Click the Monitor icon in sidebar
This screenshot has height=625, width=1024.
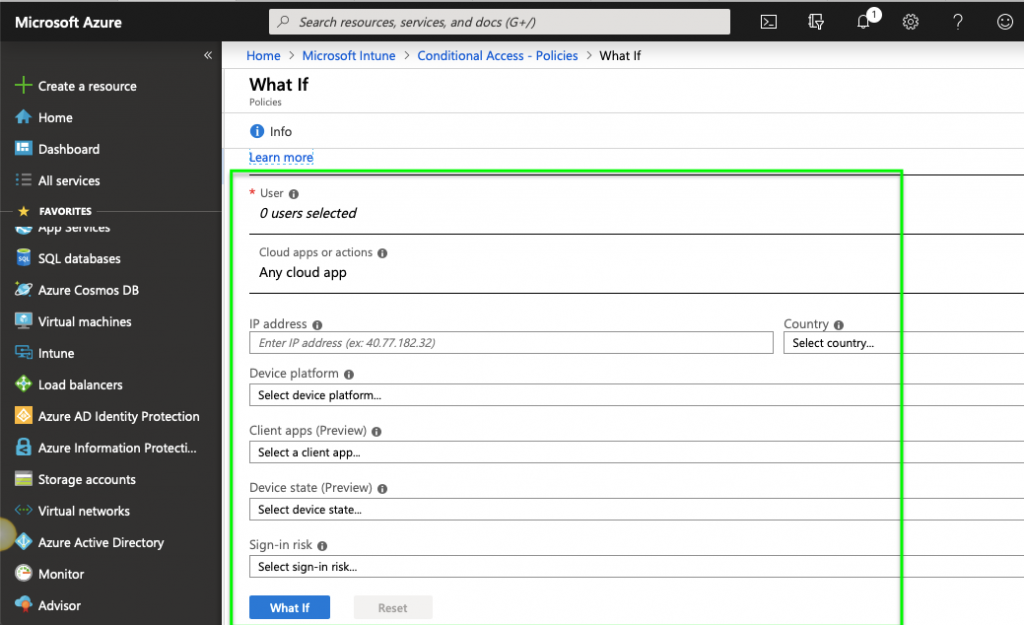pos(24,573)
